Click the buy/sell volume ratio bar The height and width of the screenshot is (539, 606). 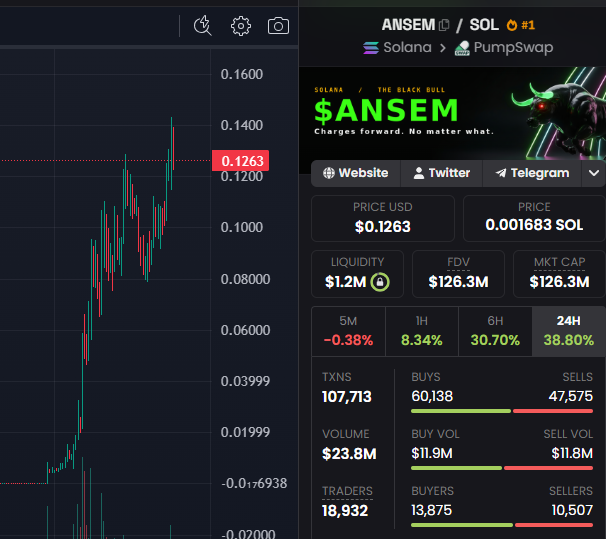pyautogui.click(x=502, y=468)
